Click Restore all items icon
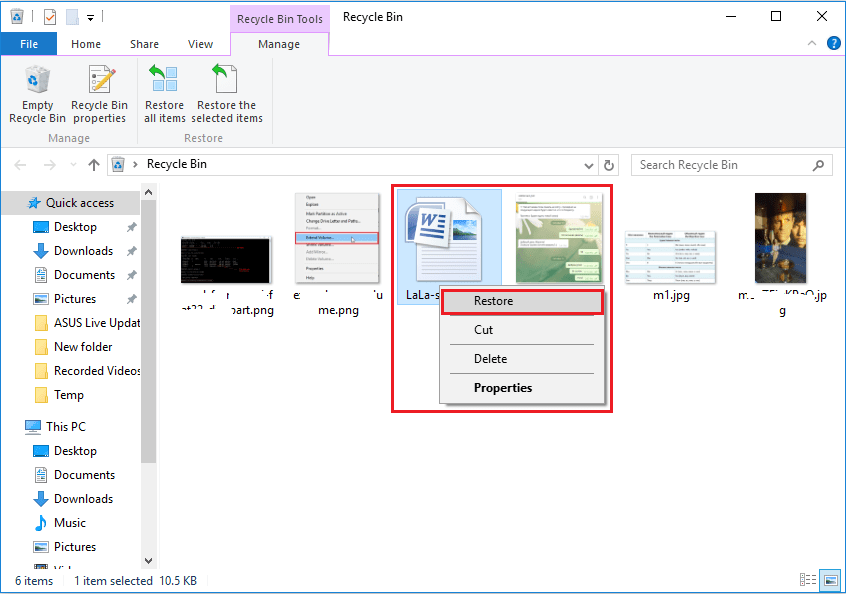846x594 pixels. [164, 94]
